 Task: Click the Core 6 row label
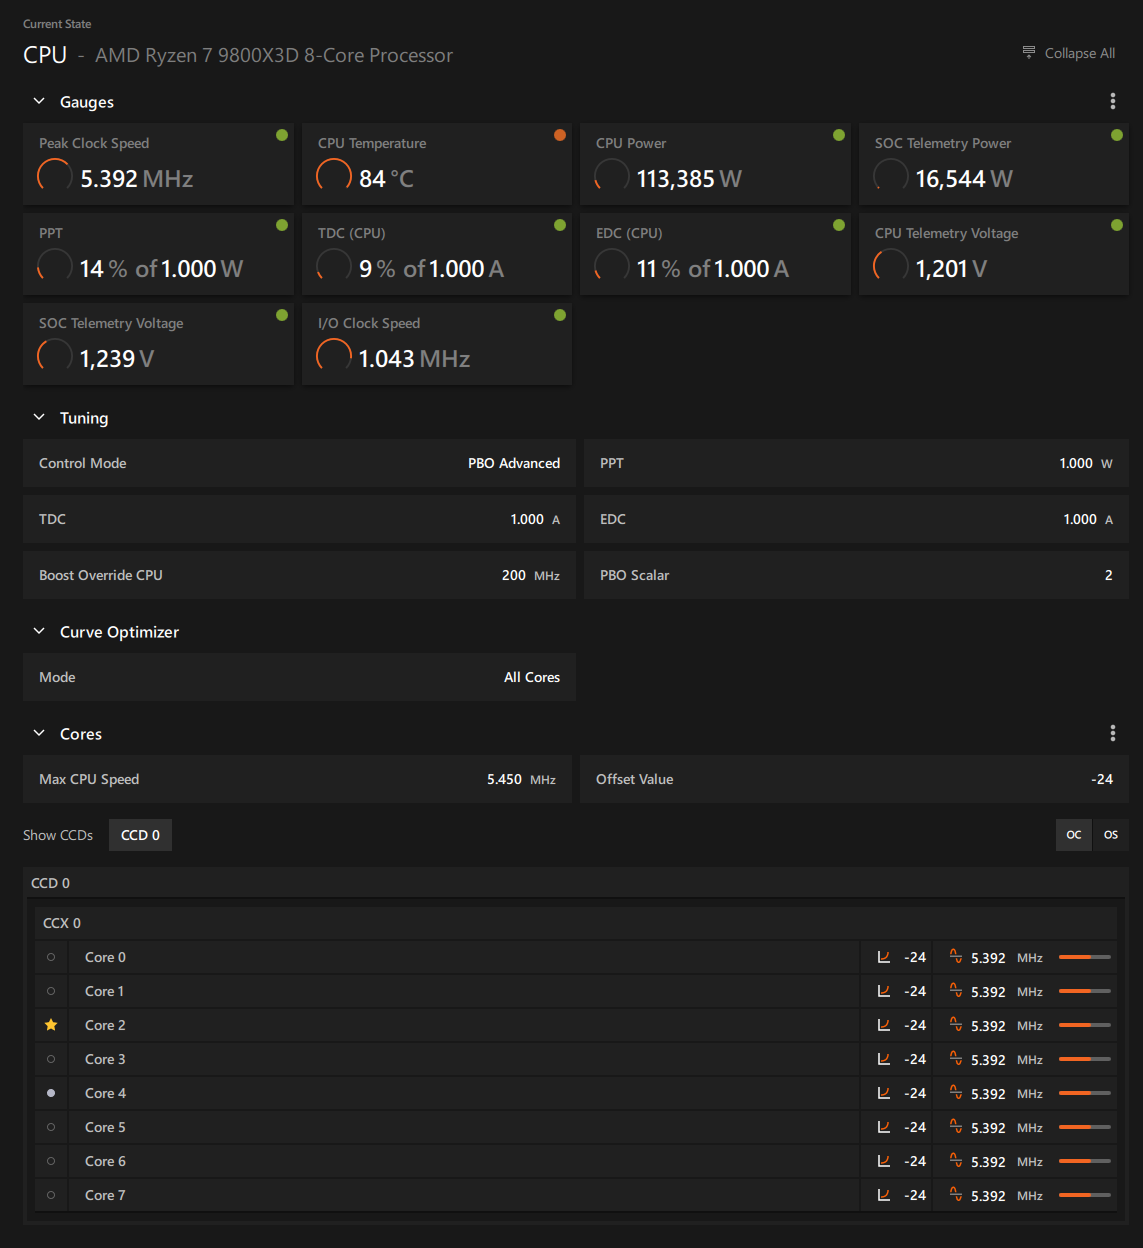105,1161
